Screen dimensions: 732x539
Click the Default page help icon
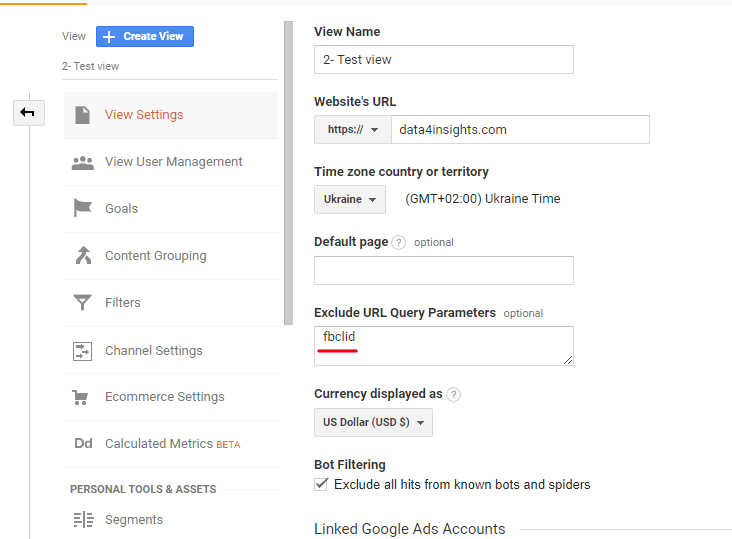[399, 242]
